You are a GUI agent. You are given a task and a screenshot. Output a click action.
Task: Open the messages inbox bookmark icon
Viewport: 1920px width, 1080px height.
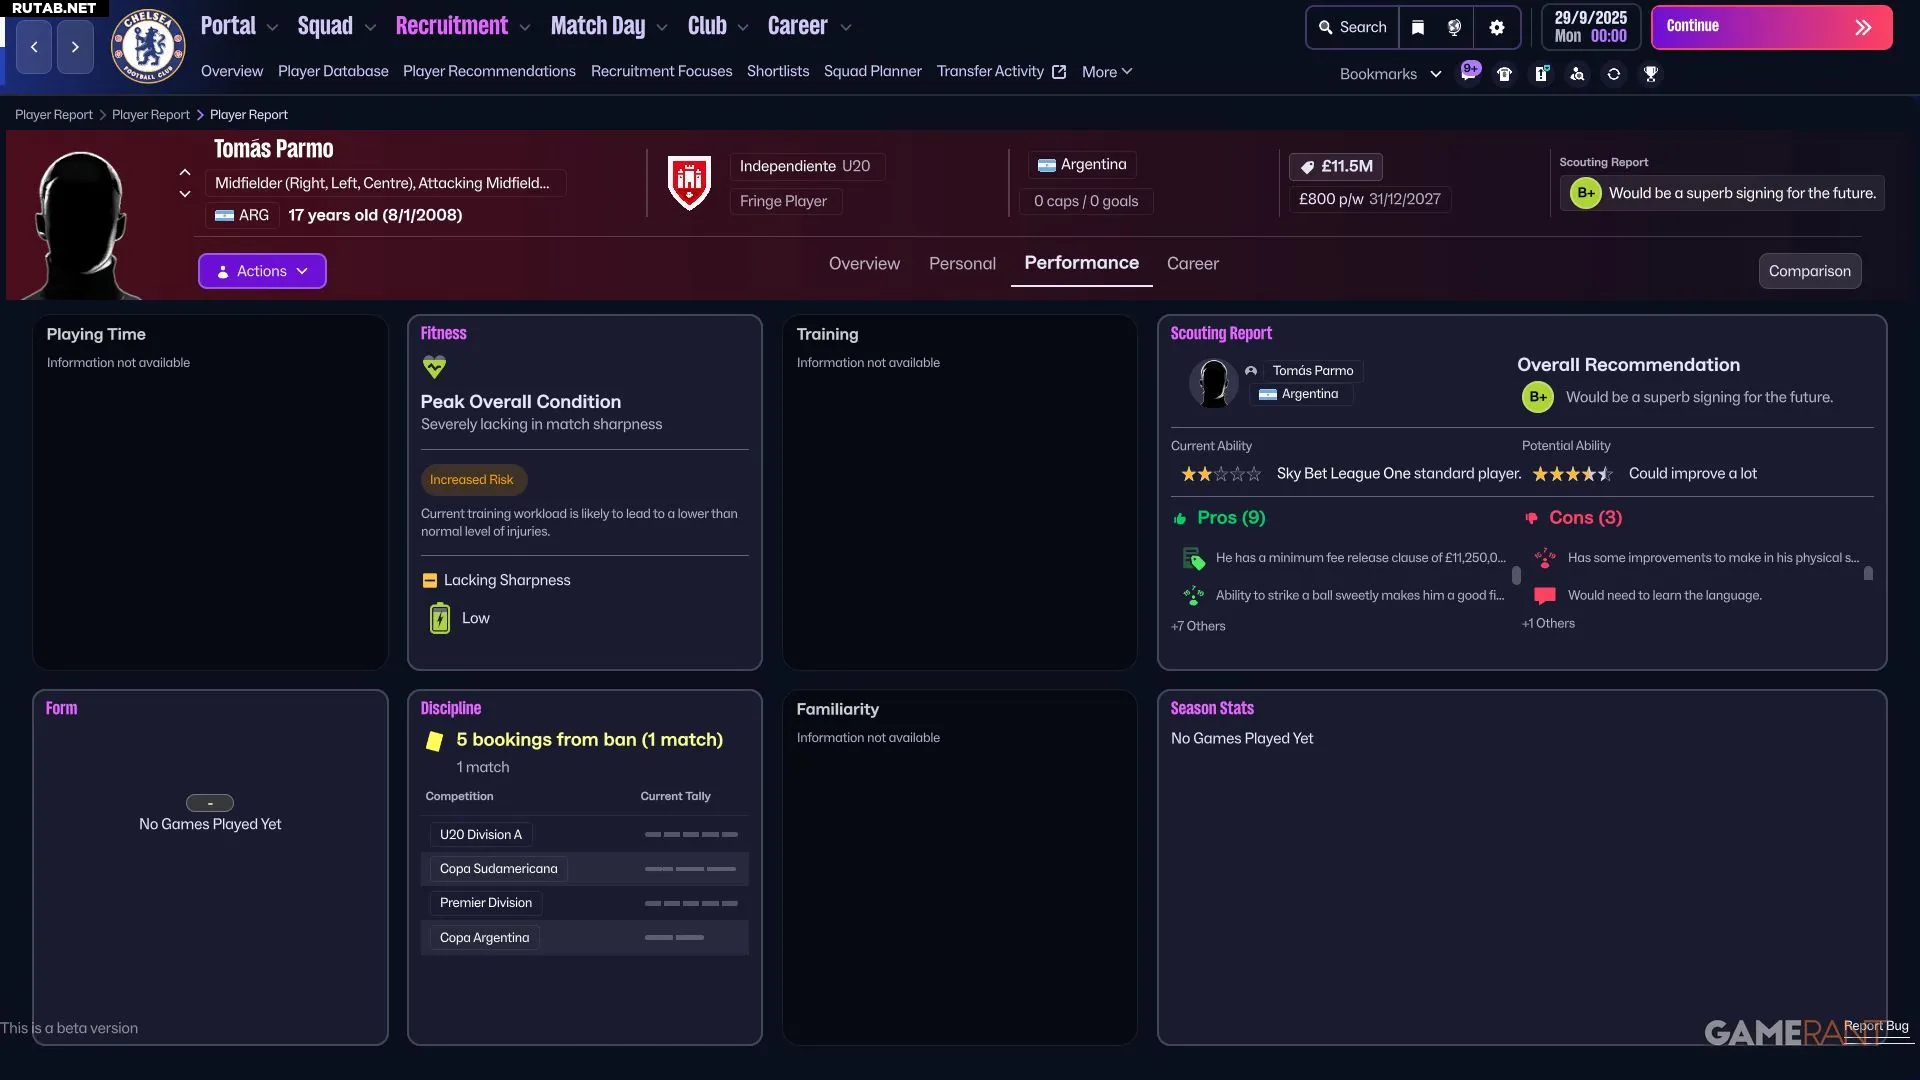1470,72
